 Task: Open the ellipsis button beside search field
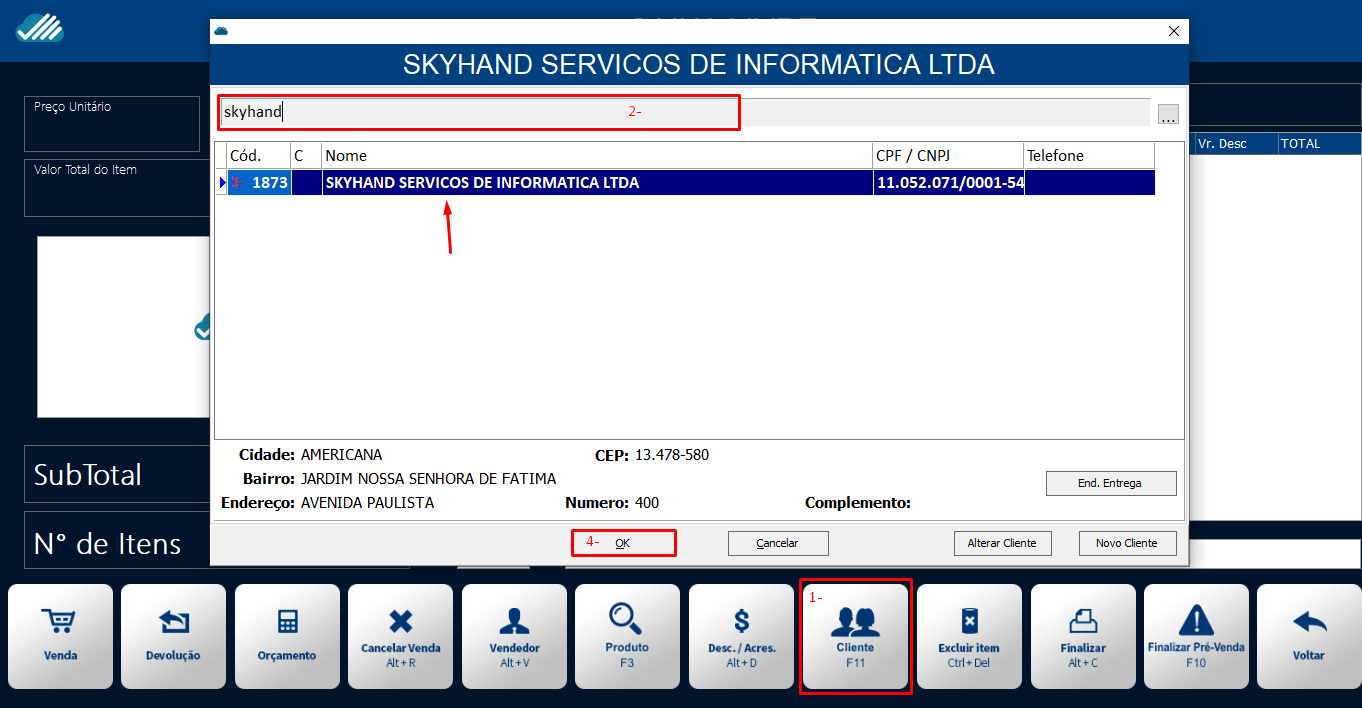pos(1168,114)
